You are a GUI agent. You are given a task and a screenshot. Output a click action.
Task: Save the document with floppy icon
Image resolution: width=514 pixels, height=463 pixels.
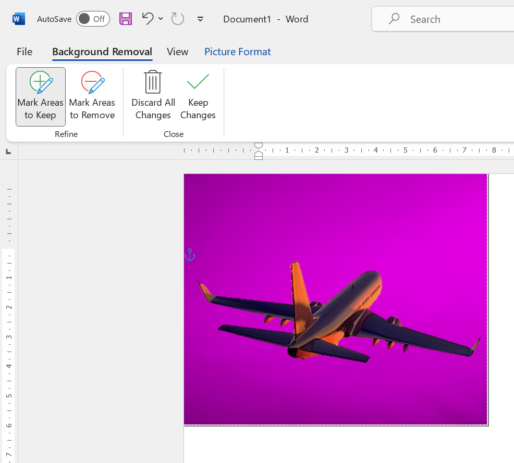click(x=125, y=19)
